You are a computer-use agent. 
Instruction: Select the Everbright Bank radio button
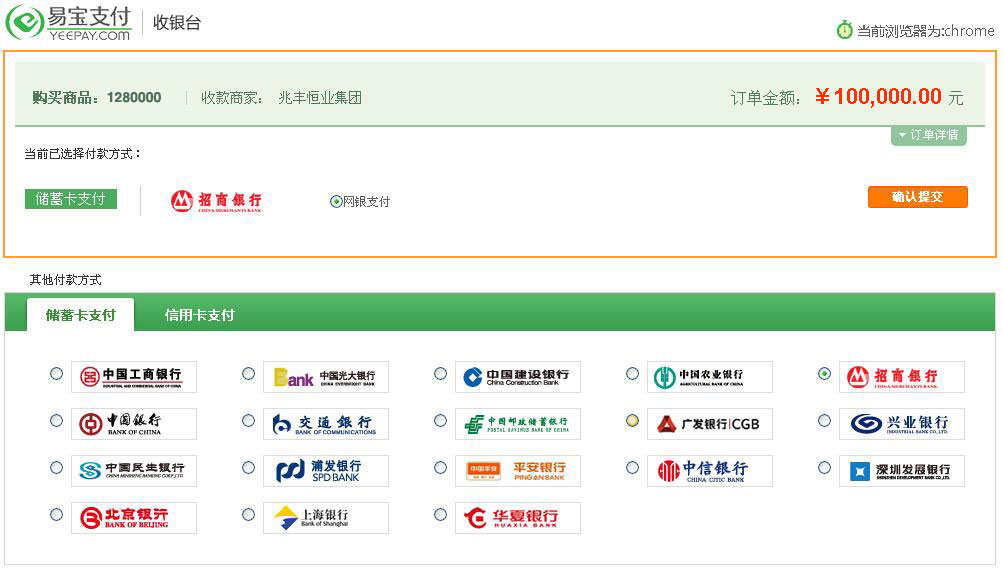pos(248,373)
